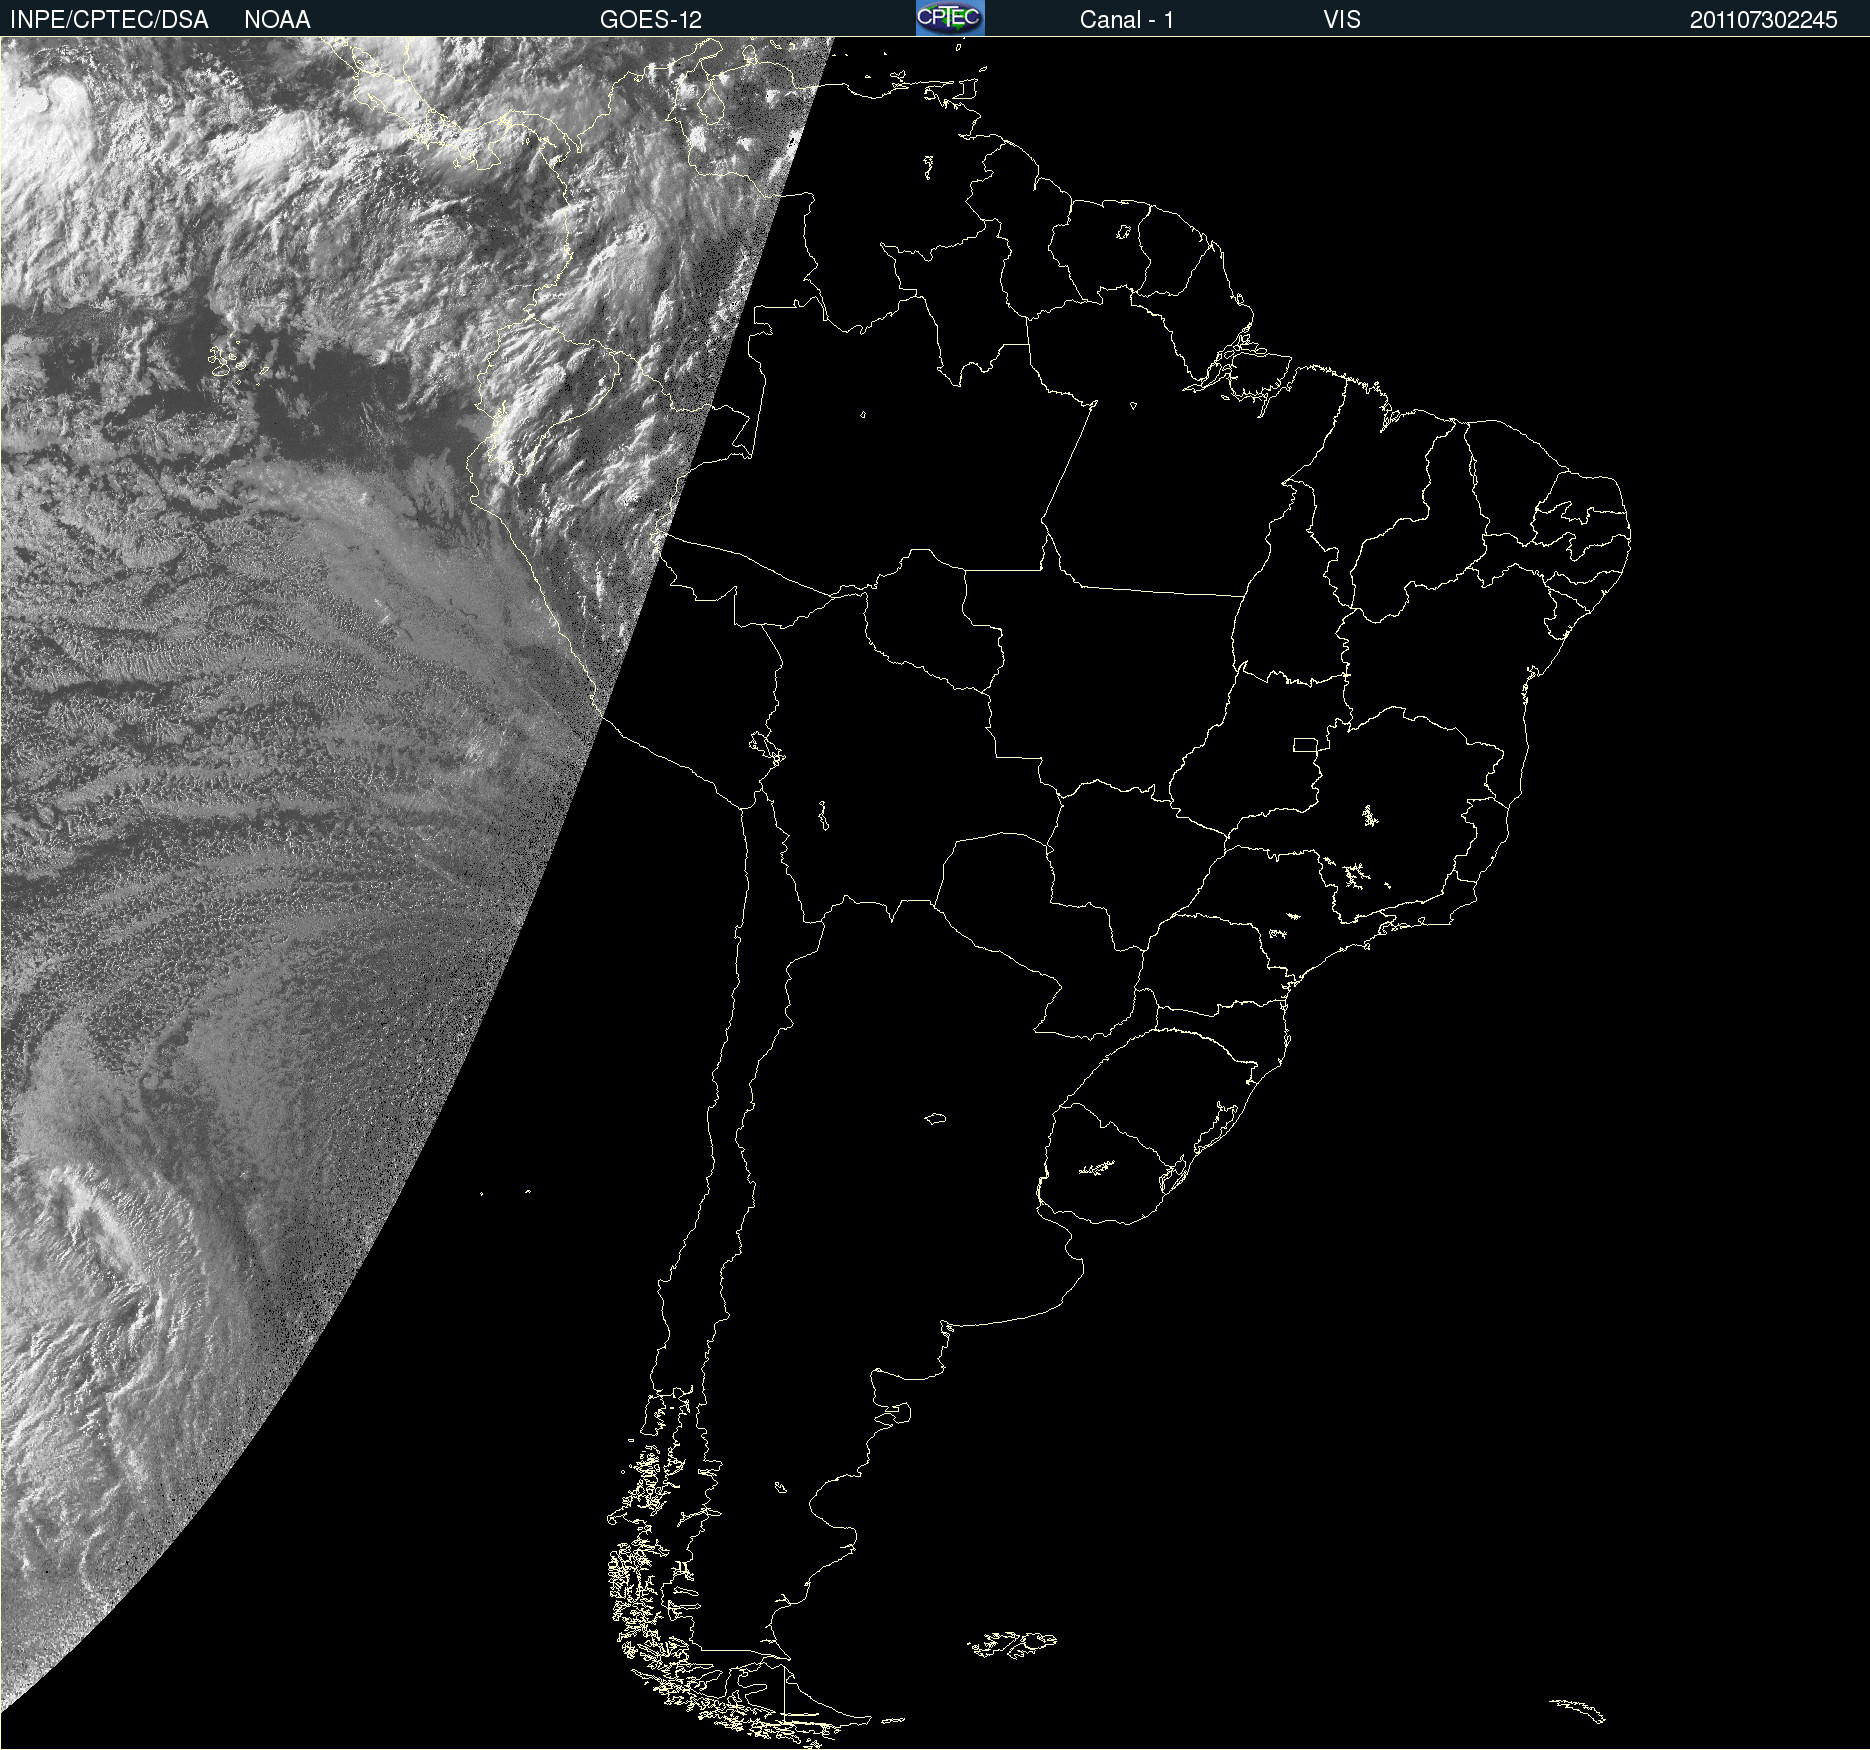Screen dimensions: 1870x1750
Task: Click the NOAA label in the header
Action: [x=277, y=20]
